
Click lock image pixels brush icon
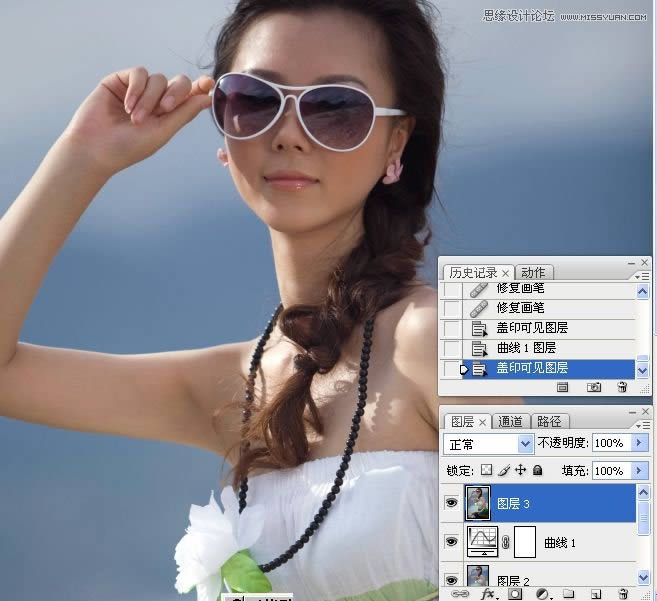pos(504,470)
